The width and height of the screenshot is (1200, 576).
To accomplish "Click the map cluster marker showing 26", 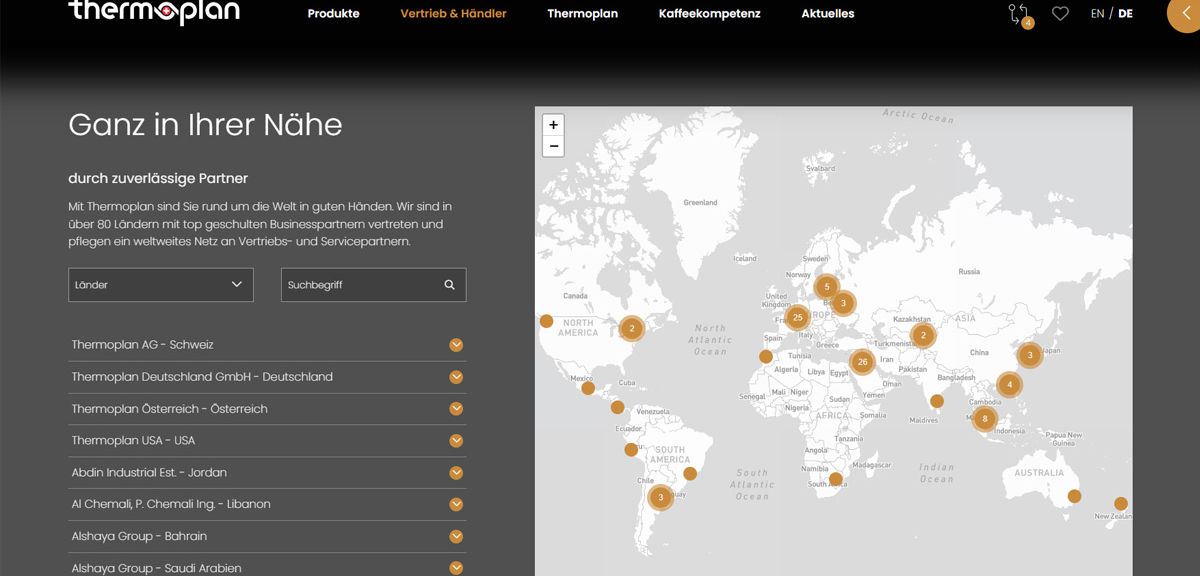I will tap(862, 362).
